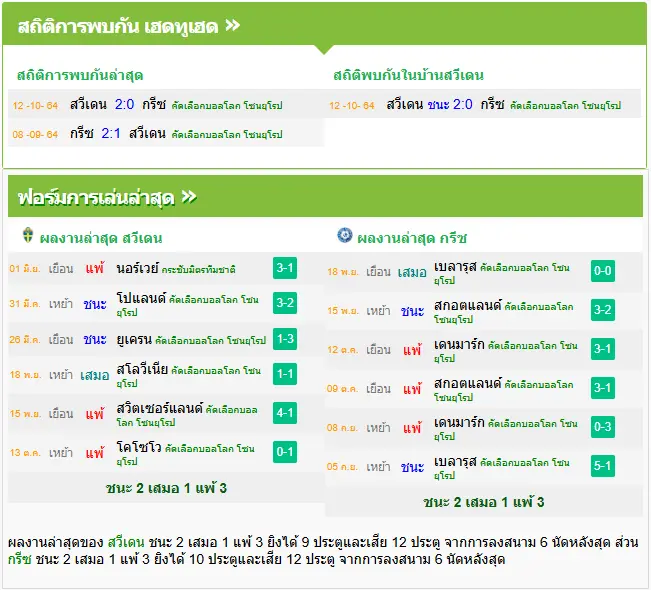The height and width of the screenshot is (590, 651).
Task: Select the 3-1 badge in 09 ต.ค. สกอตแลนด์ row
Action: pos(602,388)
